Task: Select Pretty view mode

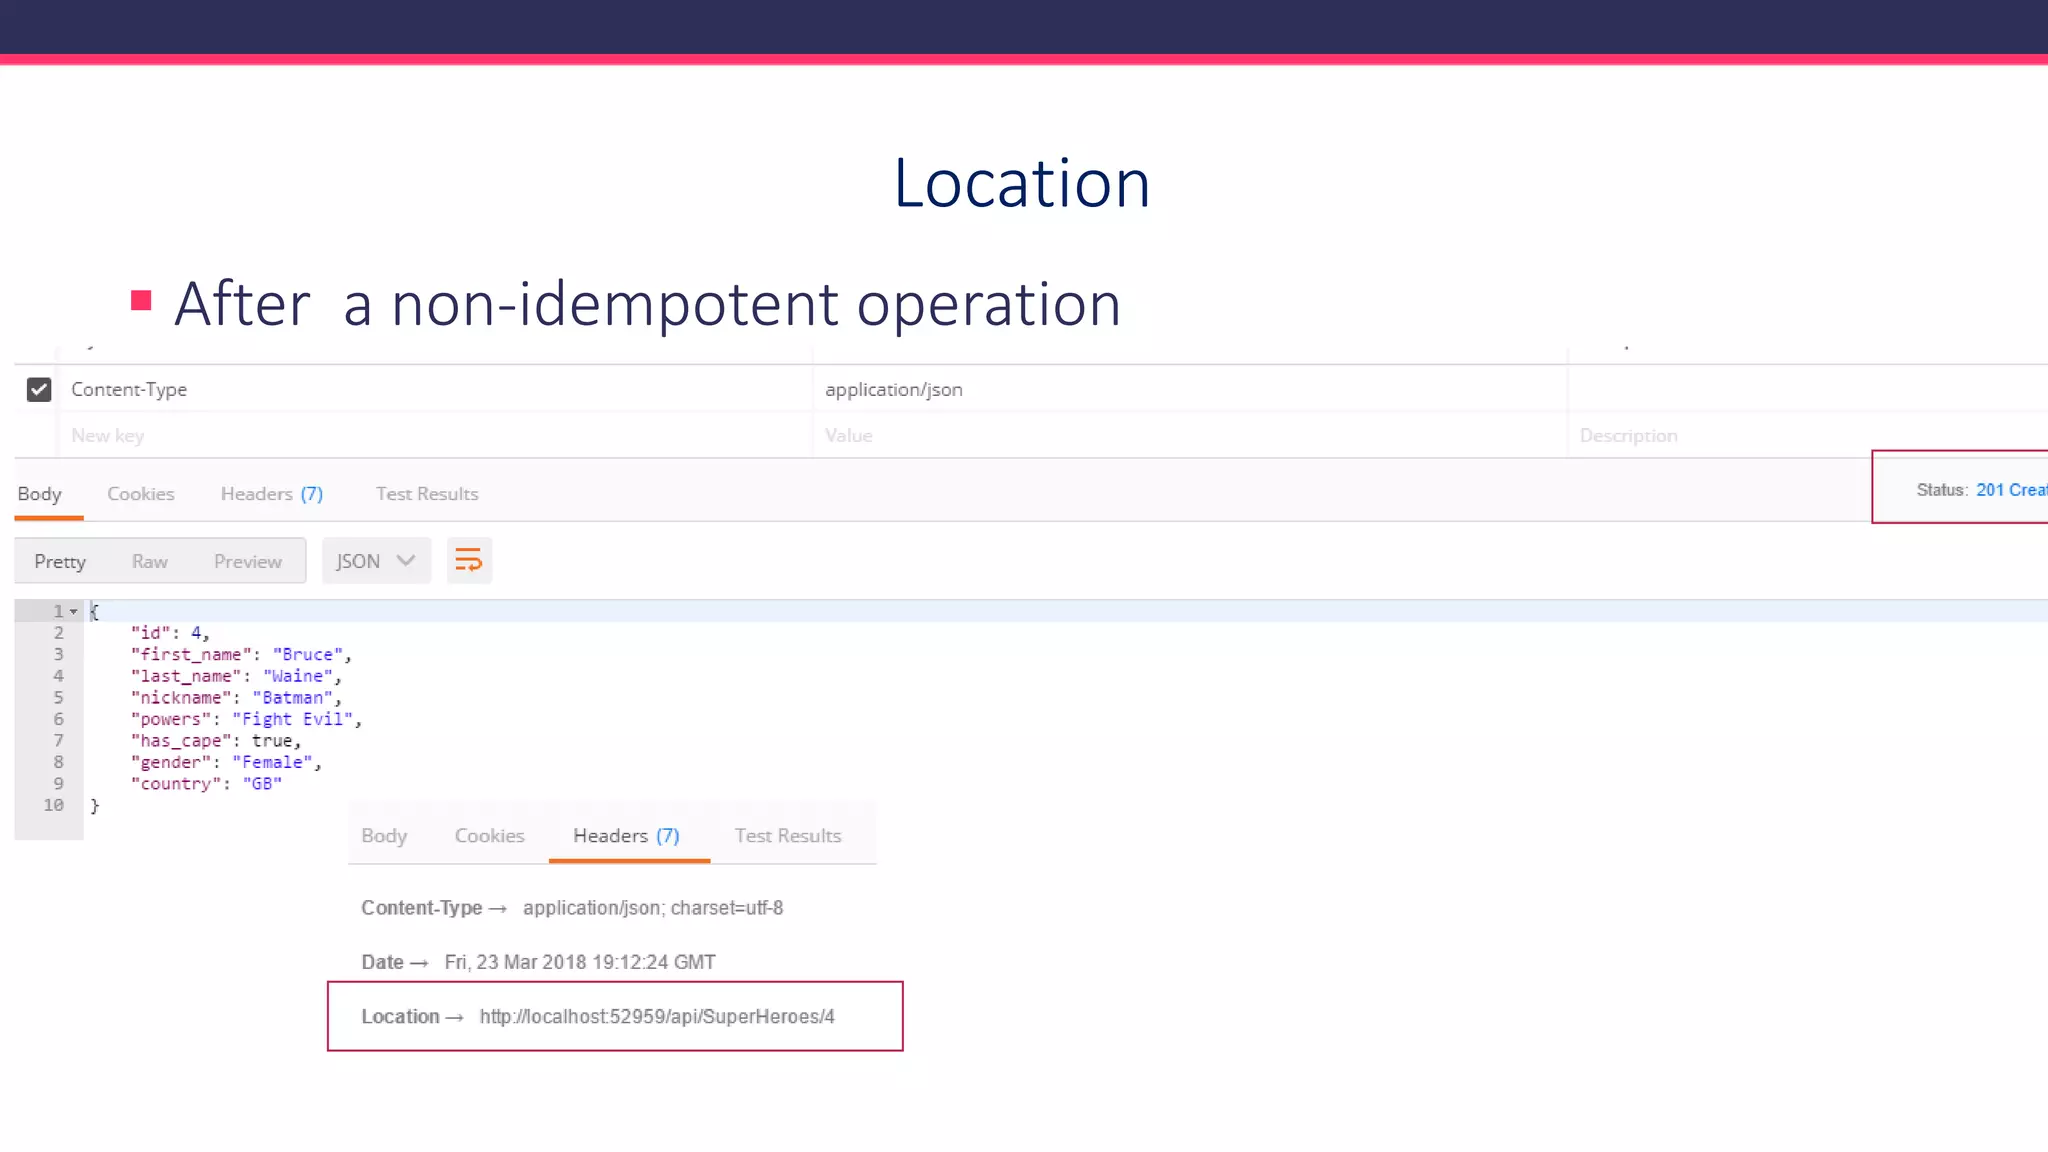Action: (x=60, y=562)
